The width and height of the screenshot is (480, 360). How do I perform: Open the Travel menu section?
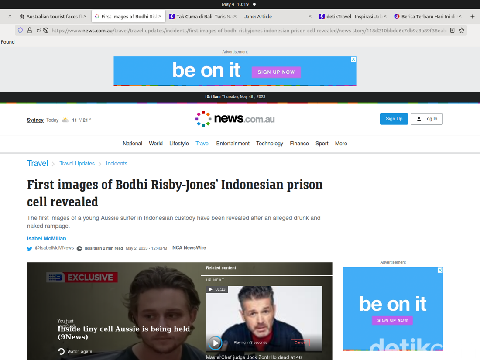pyautogui.click(x=202, y=143)
